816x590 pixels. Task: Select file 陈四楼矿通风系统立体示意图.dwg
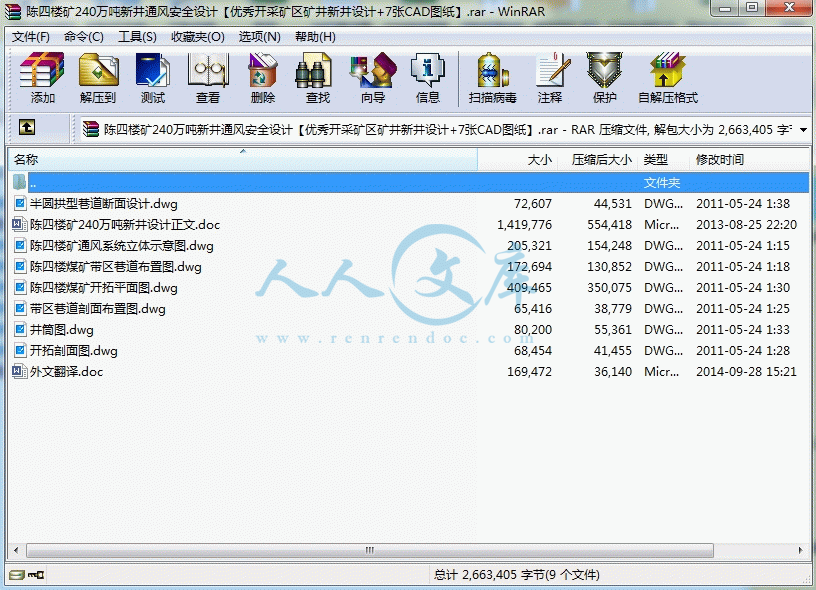click(122, 246)
